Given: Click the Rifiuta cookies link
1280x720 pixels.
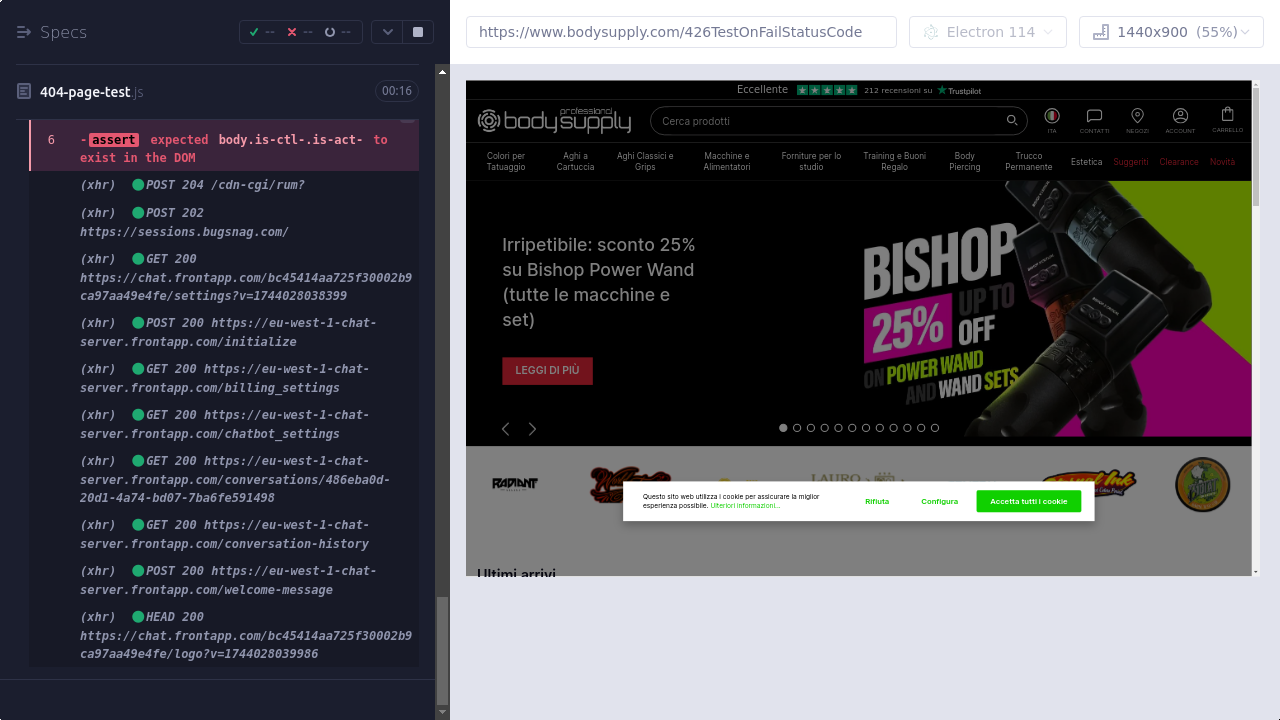Looking at the screenshot, I should point(877,501).
